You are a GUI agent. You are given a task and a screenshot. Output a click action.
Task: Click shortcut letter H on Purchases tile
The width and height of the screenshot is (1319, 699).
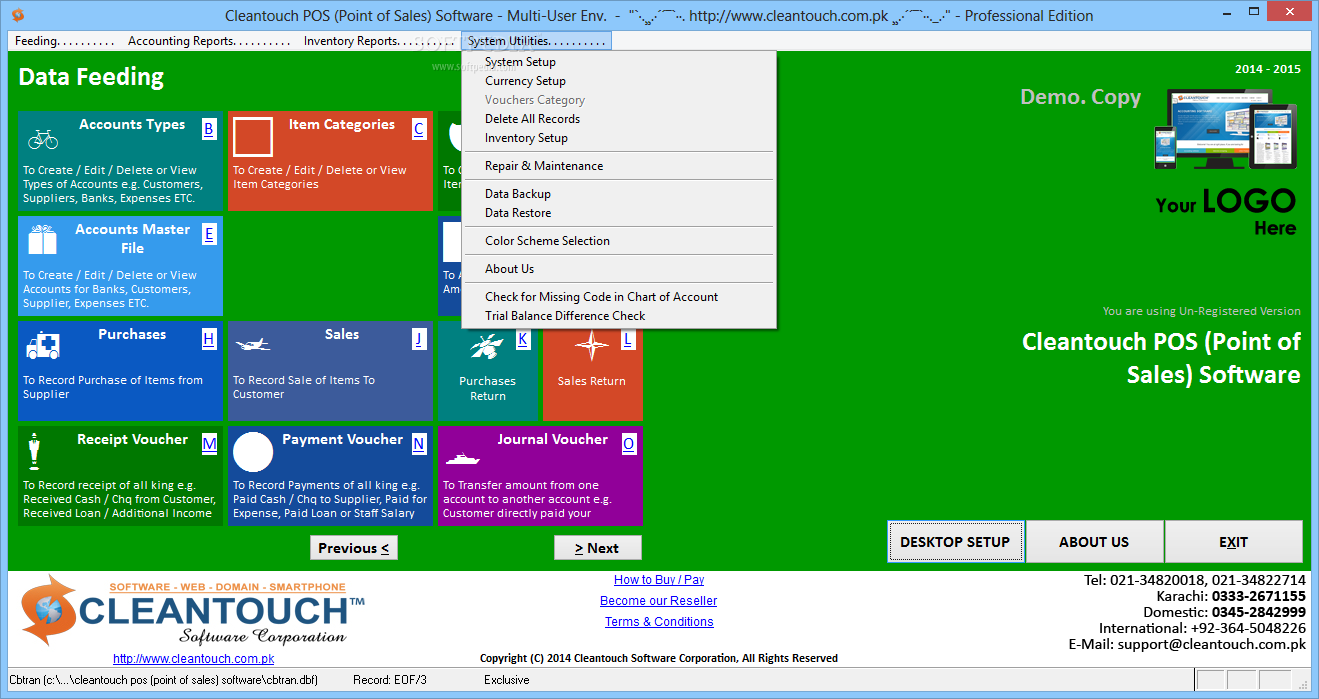(209, 339)
